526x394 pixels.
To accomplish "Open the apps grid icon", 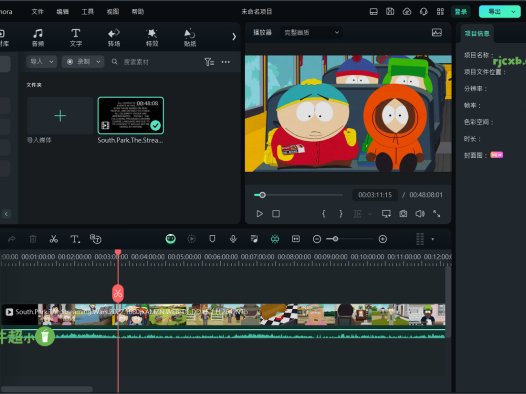I will tap(440, 12).
